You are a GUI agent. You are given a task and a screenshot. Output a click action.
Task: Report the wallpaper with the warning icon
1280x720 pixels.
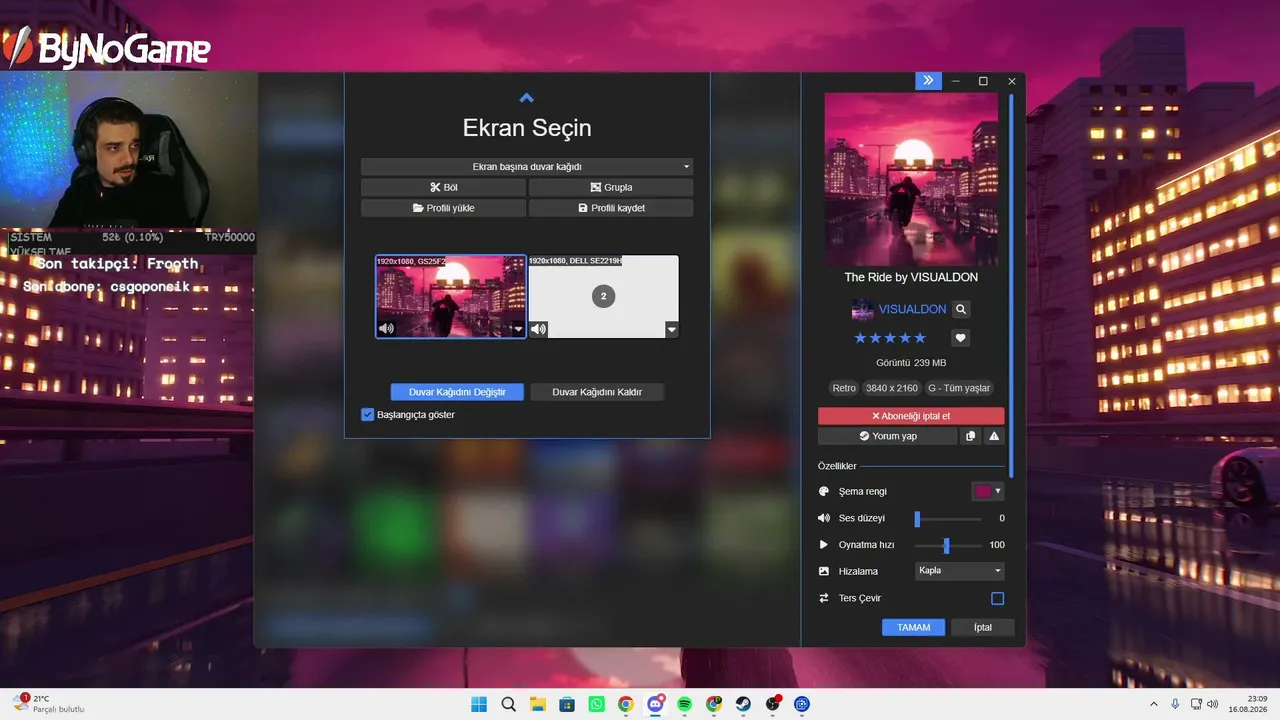994,436
